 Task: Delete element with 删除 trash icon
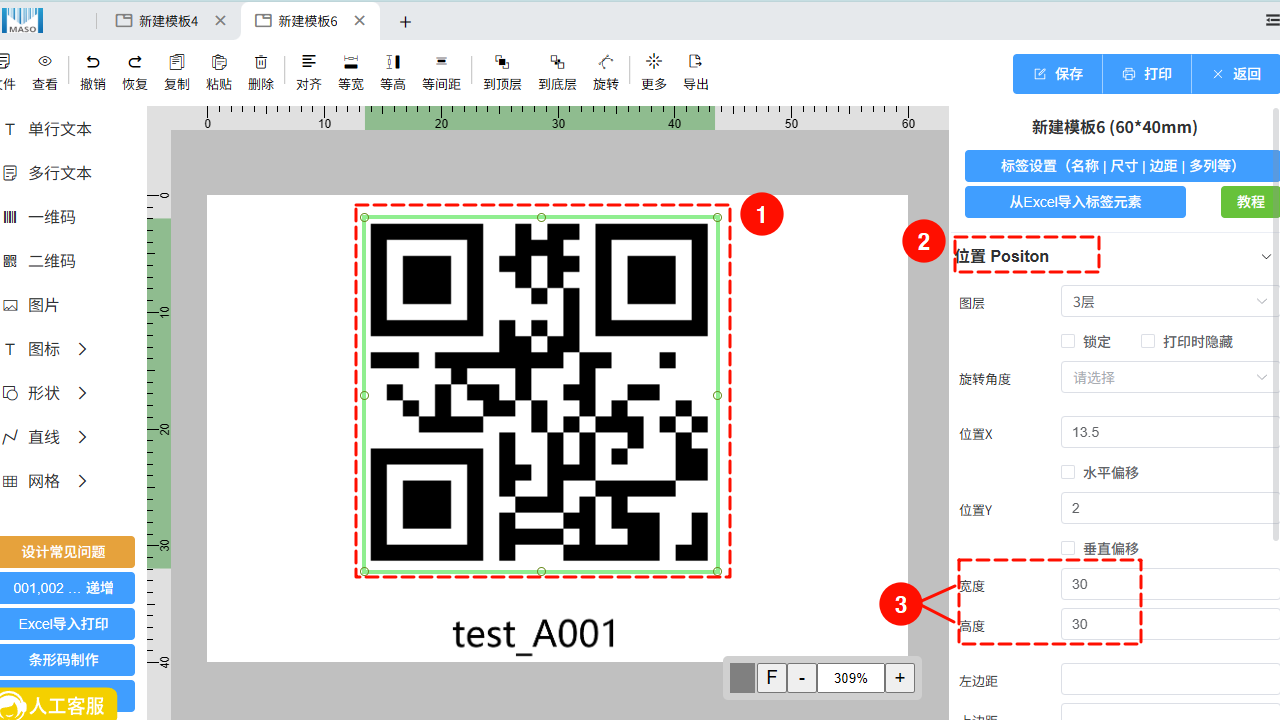click(x=261, y=62)
